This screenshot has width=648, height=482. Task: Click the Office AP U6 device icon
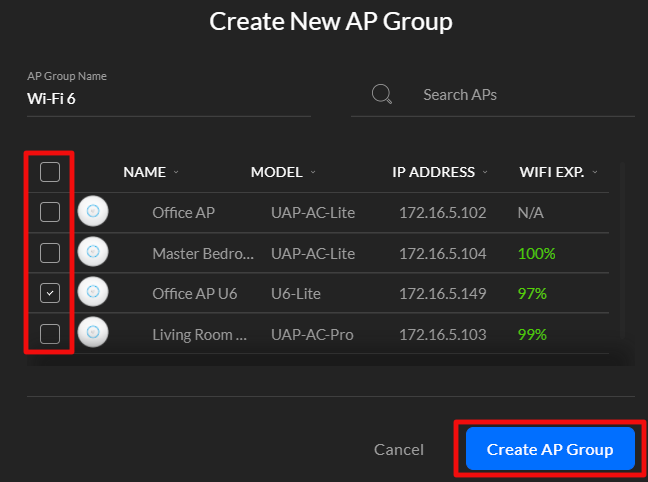(x=93, y=293)
